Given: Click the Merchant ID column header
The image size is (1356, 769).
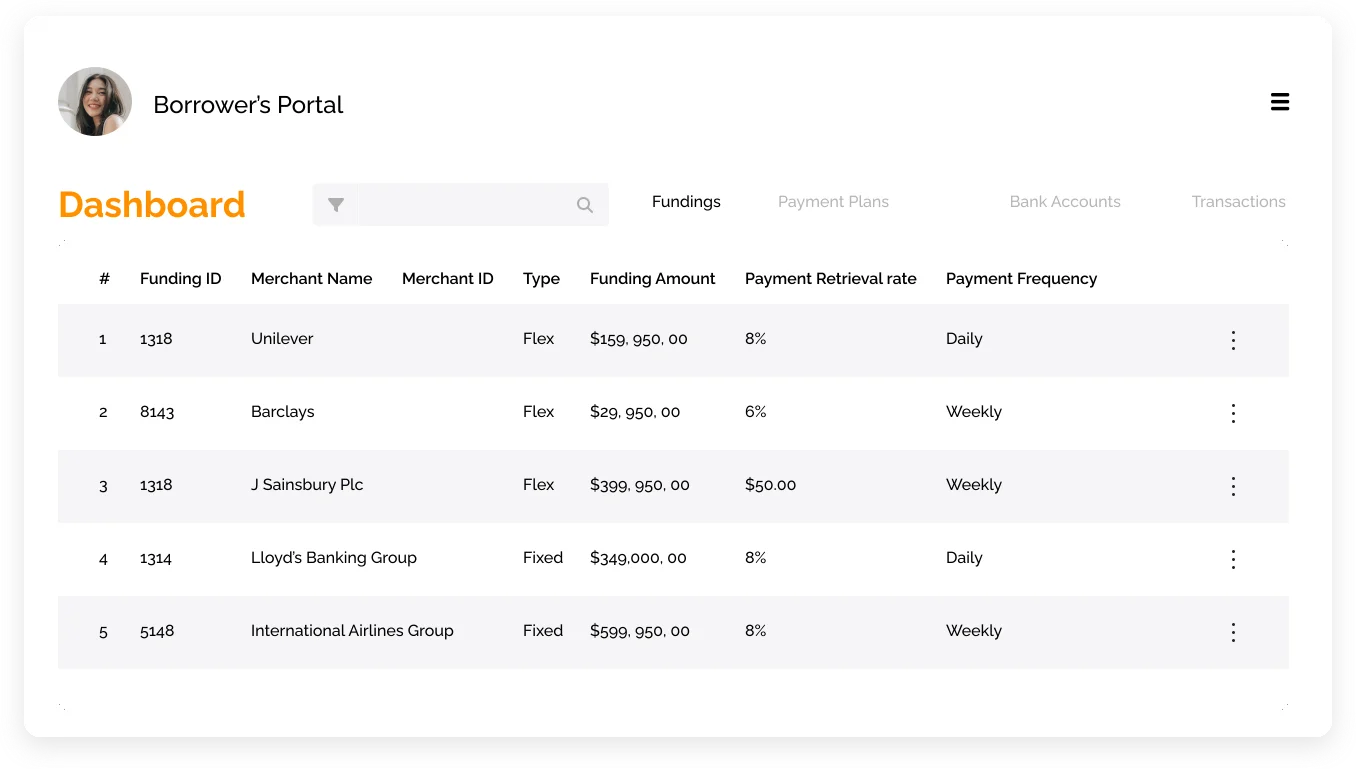Looking at the screenshot, I should 447,279.
